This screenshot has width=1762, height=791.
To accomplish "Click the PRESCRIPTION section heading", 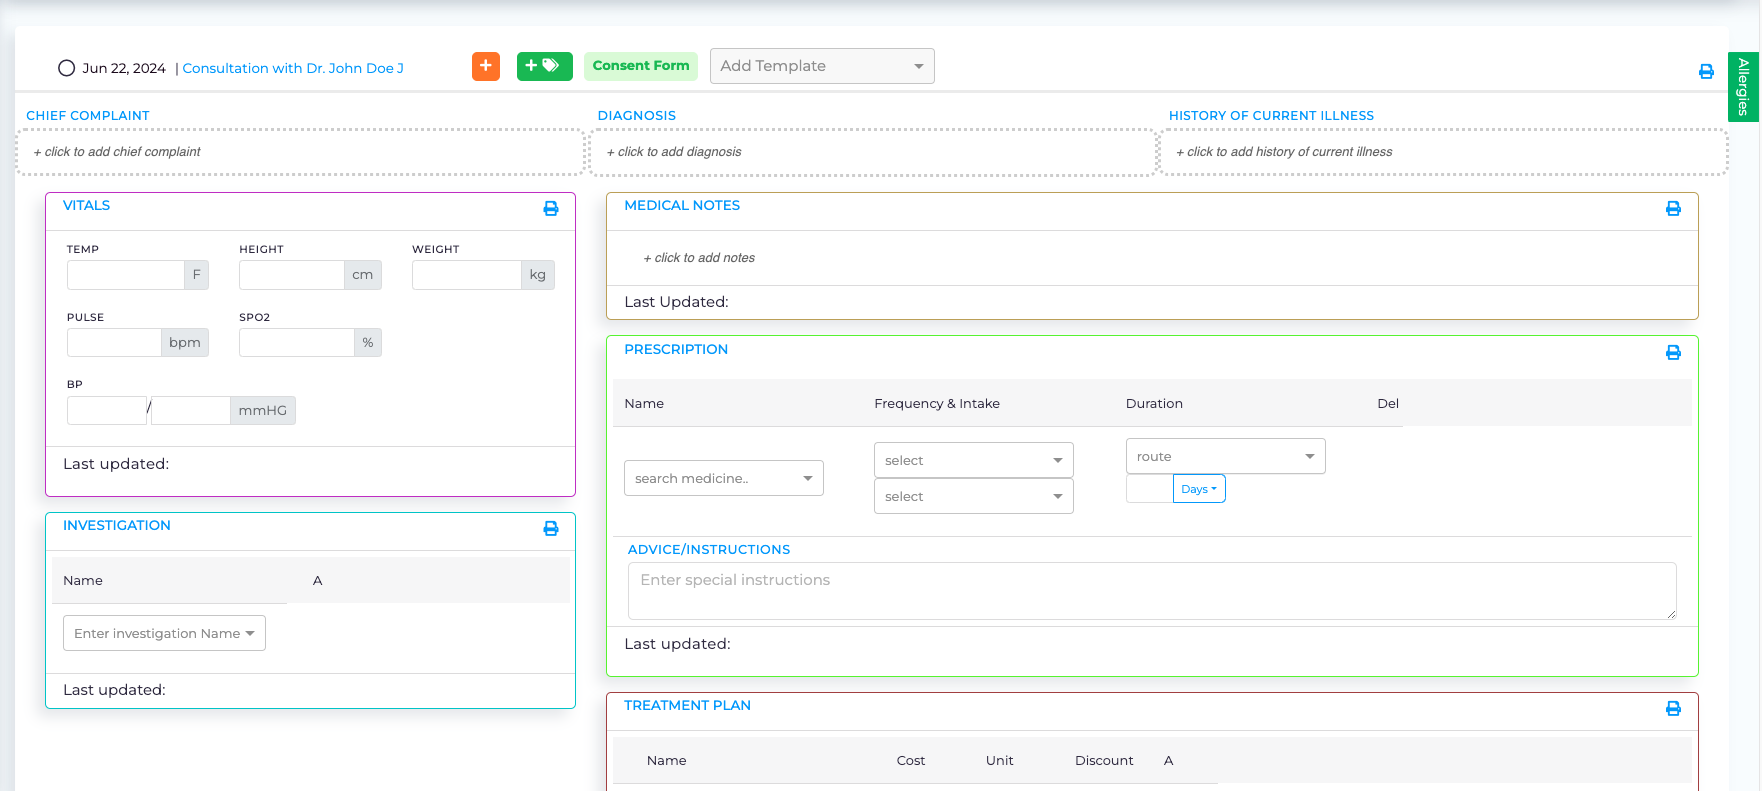I will click(676, 349).
